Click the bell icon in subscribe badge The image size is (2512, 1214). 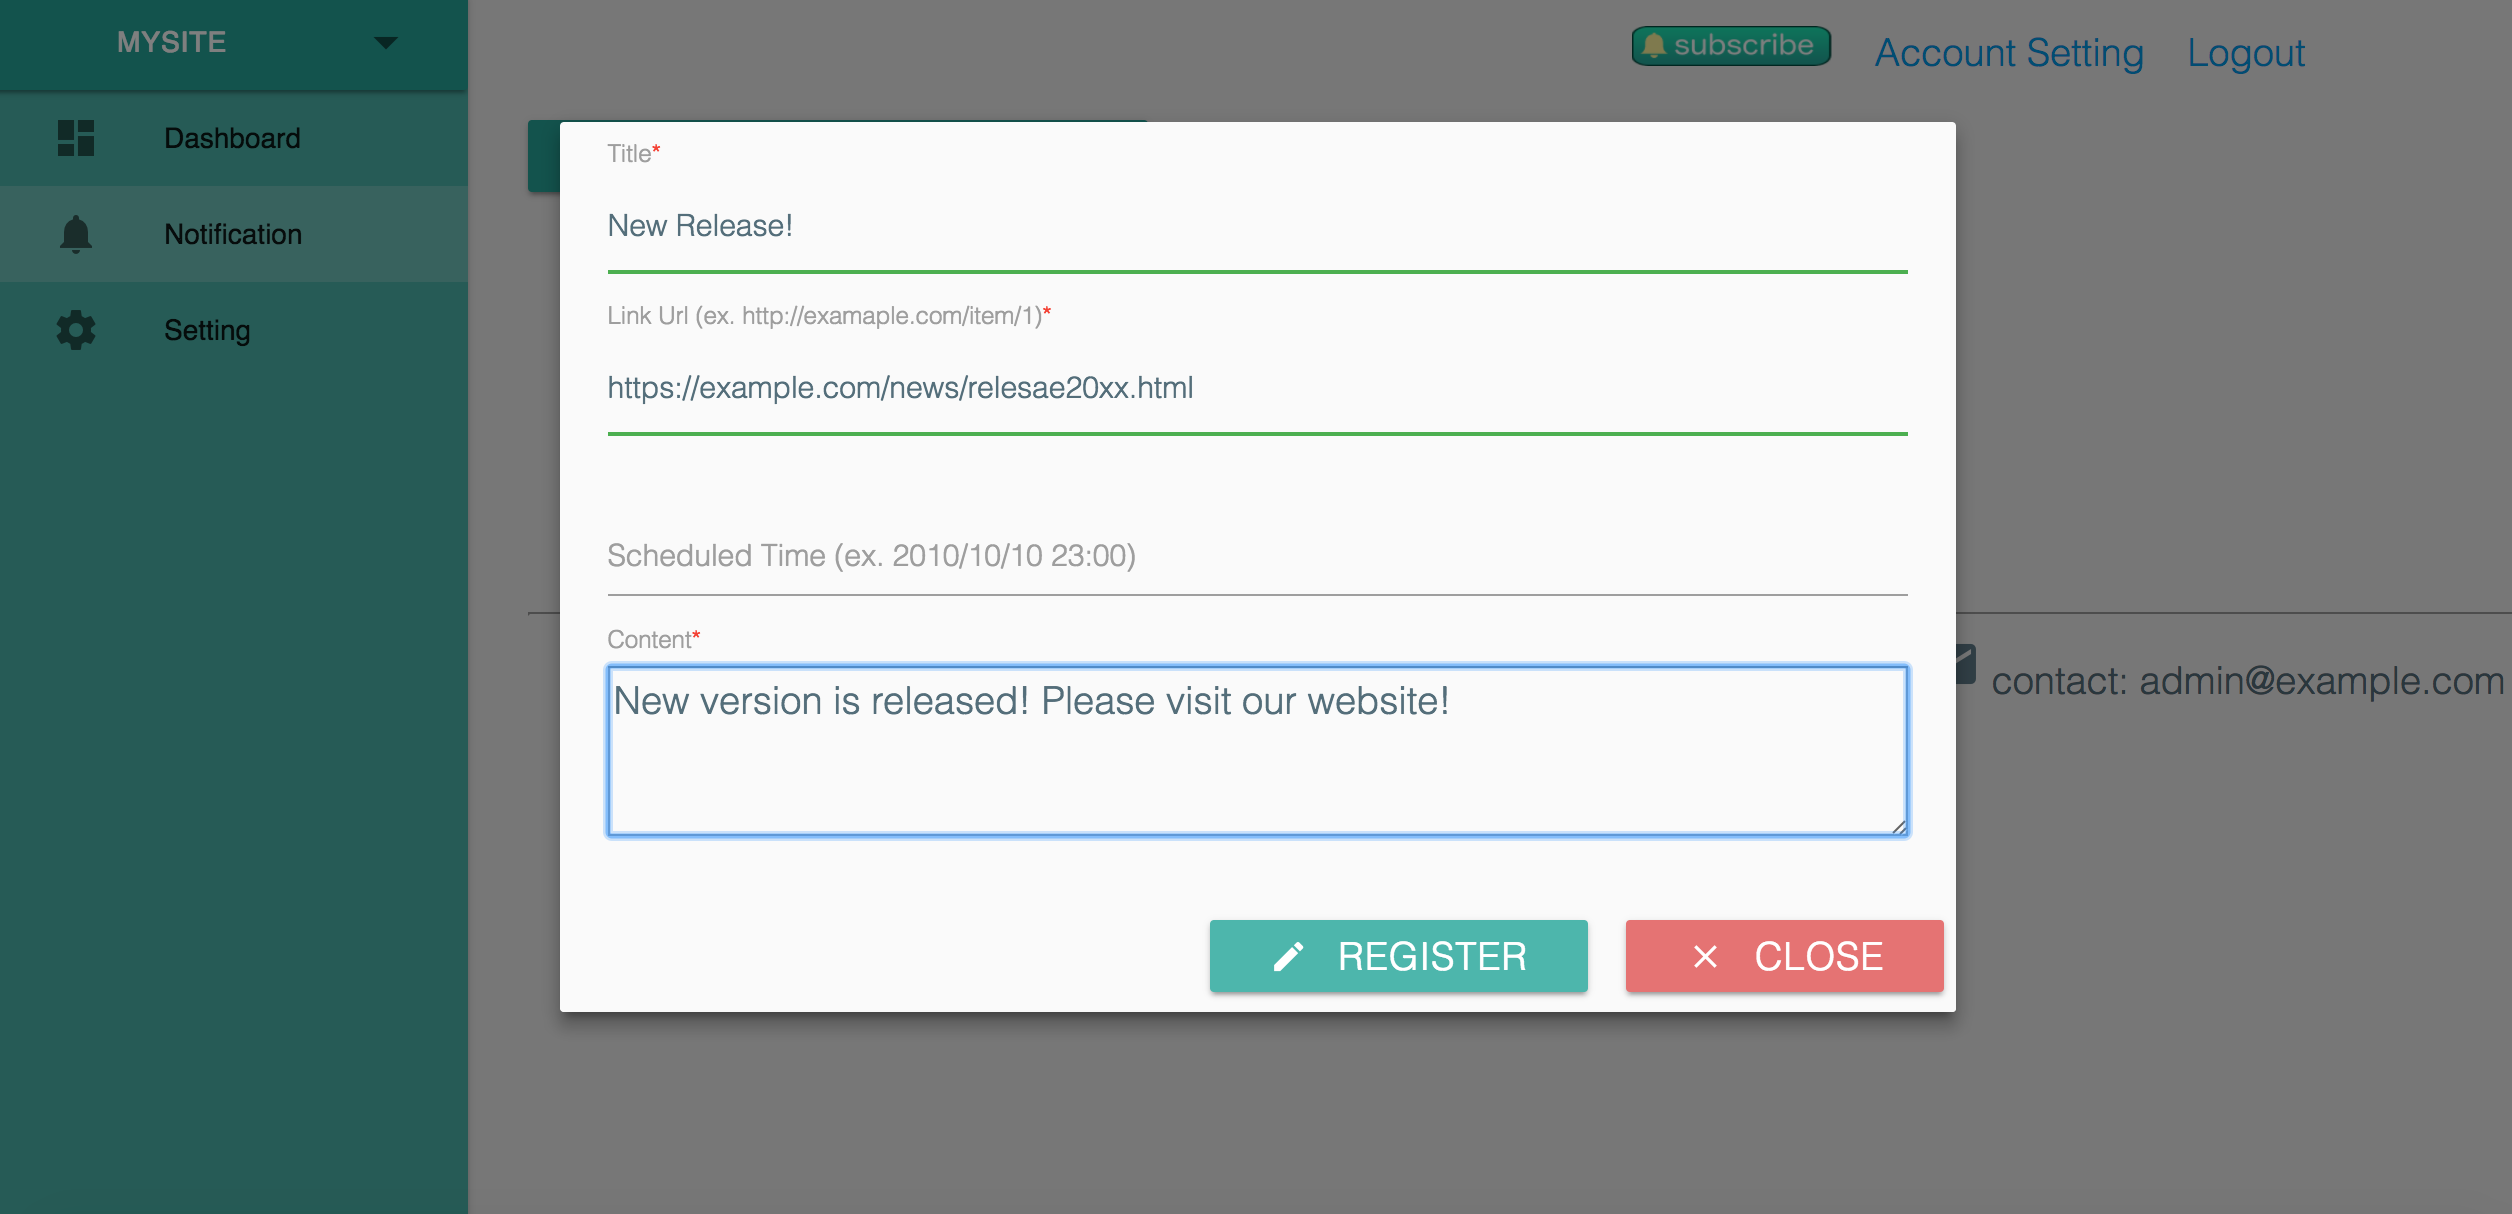click(x=1654, y=46)
